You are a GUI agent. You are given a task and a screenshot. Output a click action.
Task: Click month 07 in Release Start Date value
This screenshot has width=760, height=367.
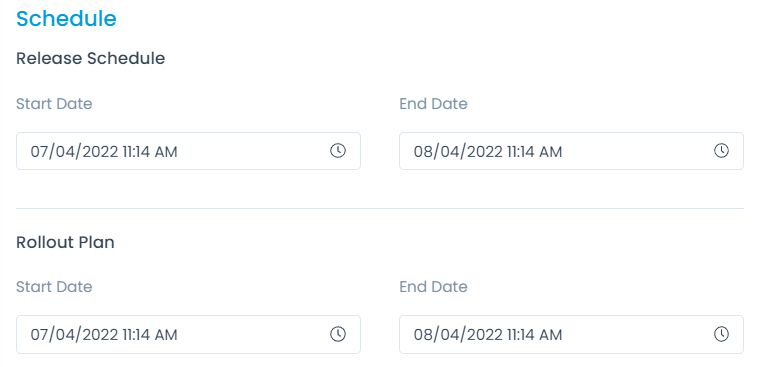click(40, 152)
